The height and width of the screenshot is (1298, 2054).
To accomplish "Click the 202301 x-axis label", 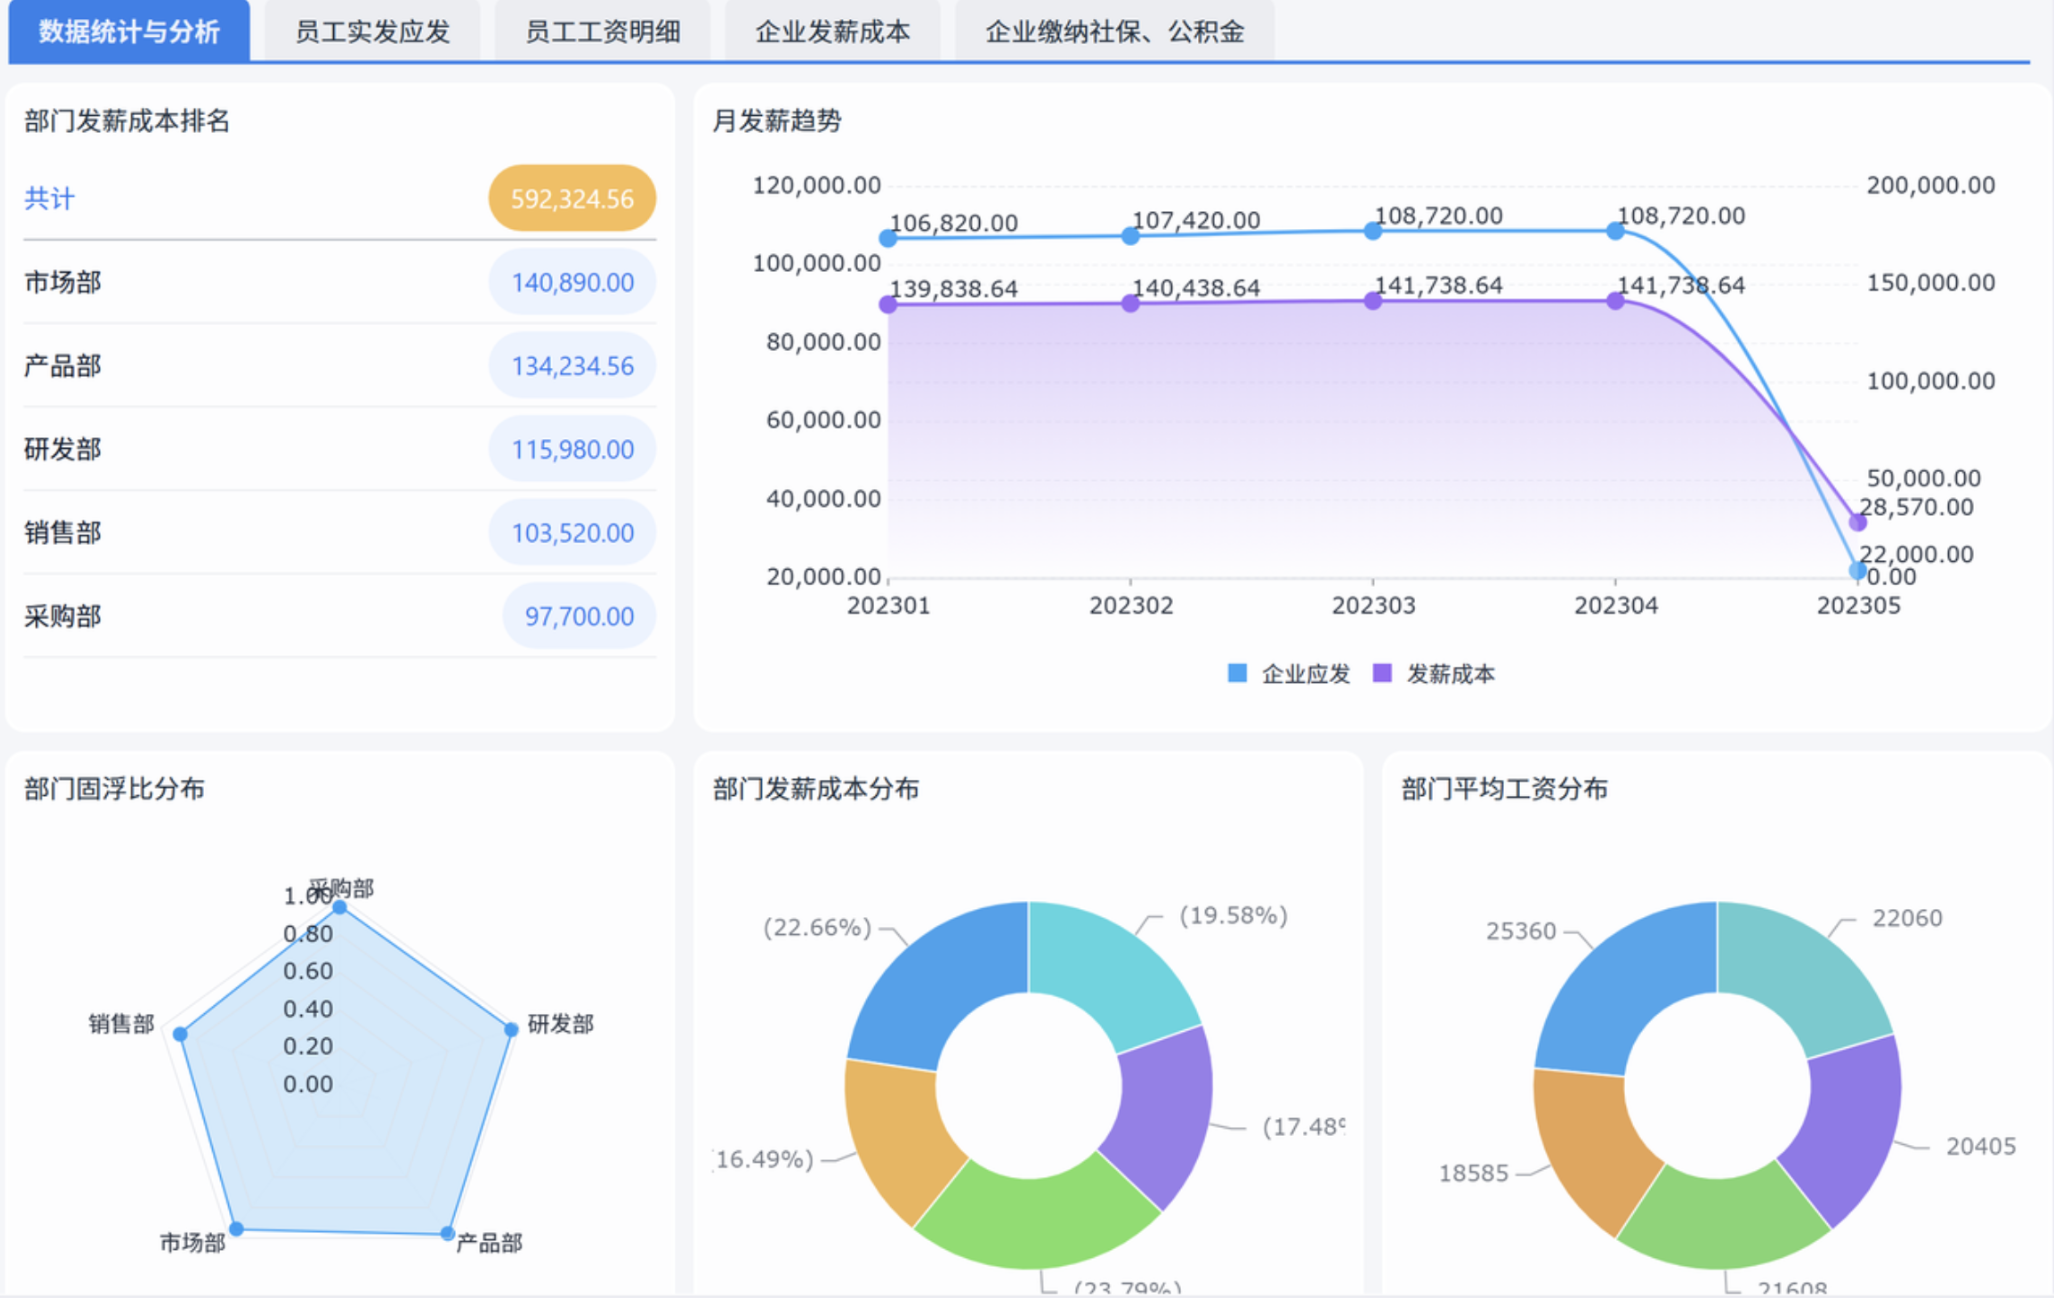I will 888,606.
